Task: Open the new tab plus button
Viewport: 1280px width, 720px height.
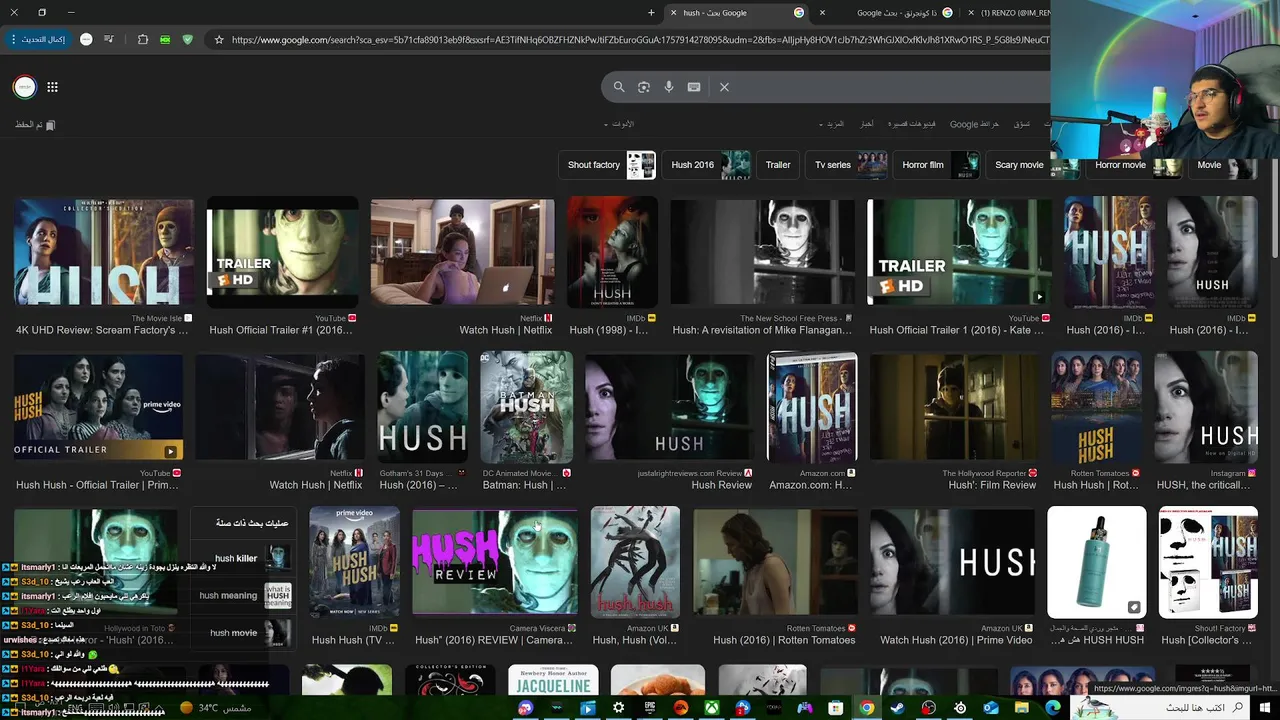Action: (x=651, y=13)
